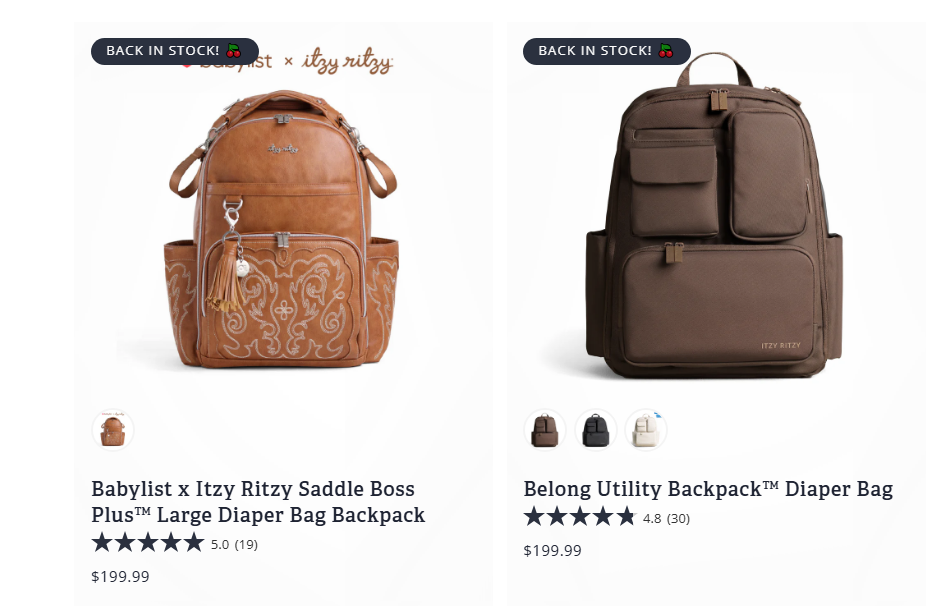Screen dimensions: 935x607
Task: Open the Saddle Boss Plus product image
Action: pyautogui.click(x=283, y=230)
